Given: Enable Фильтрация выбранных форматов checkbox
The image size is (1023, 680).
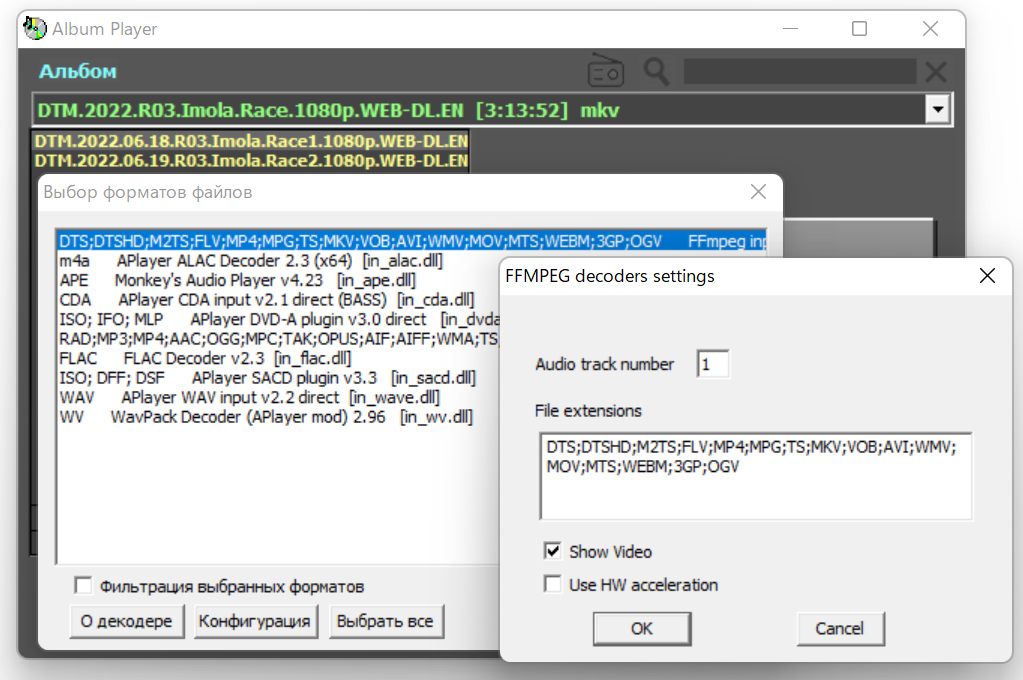Looking at the screenshot, I should point(84,585).
